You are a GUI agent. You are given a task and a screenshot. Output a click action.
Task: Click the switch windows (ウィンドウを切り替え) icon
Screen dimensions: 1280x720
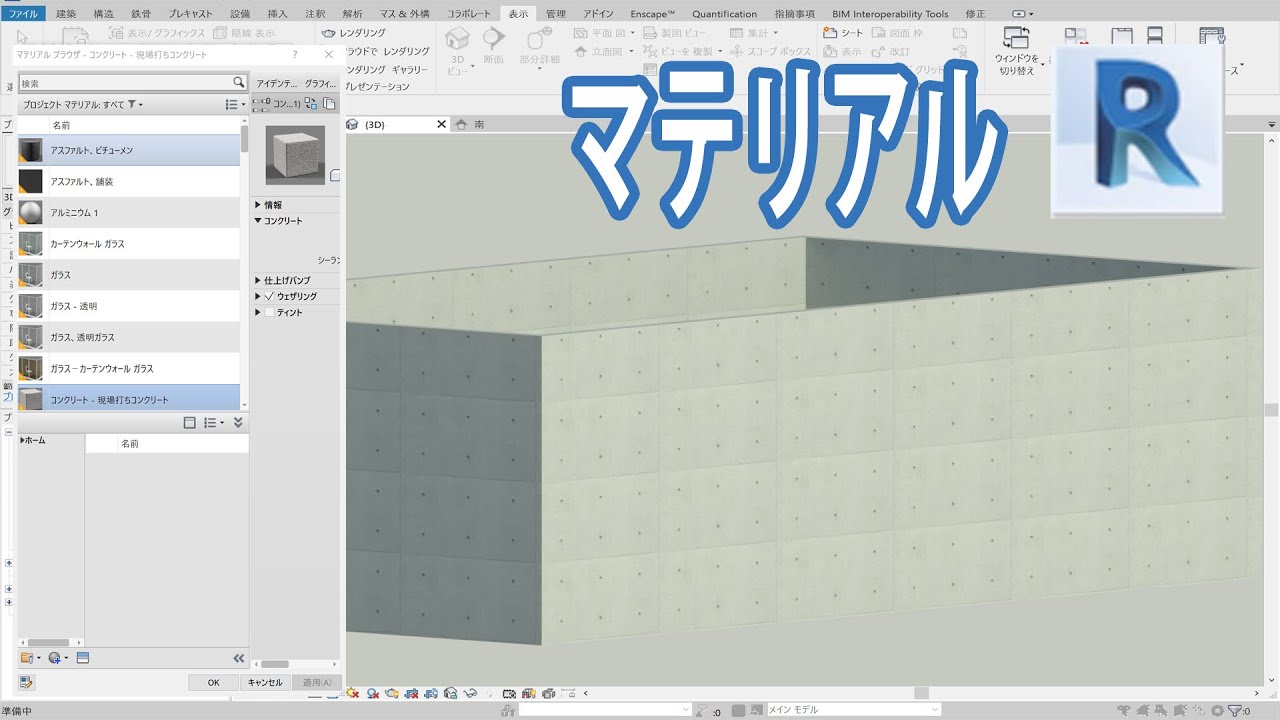[x=1015, y=40]
